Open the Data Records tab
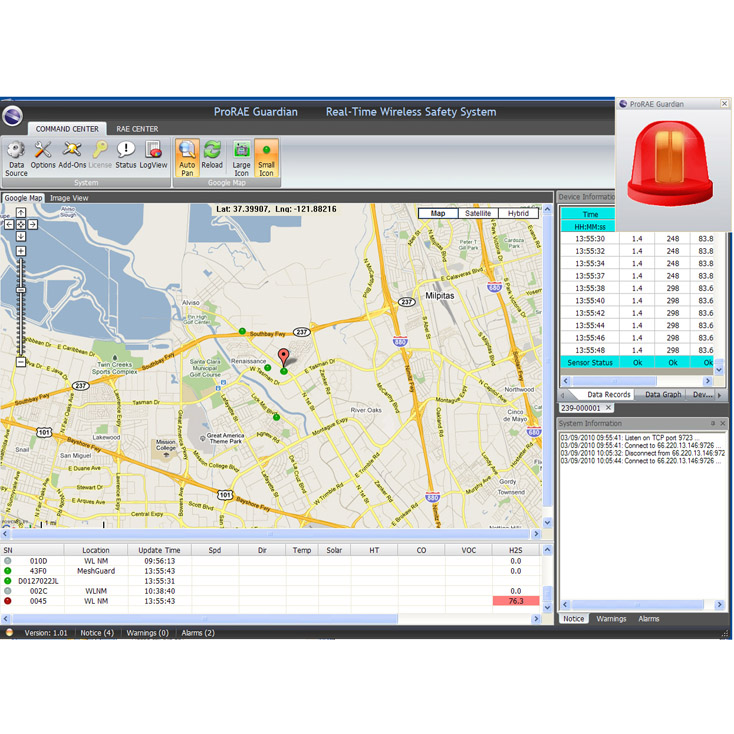The width and height of the screenshot is (734, 734). tap(608, 395)
